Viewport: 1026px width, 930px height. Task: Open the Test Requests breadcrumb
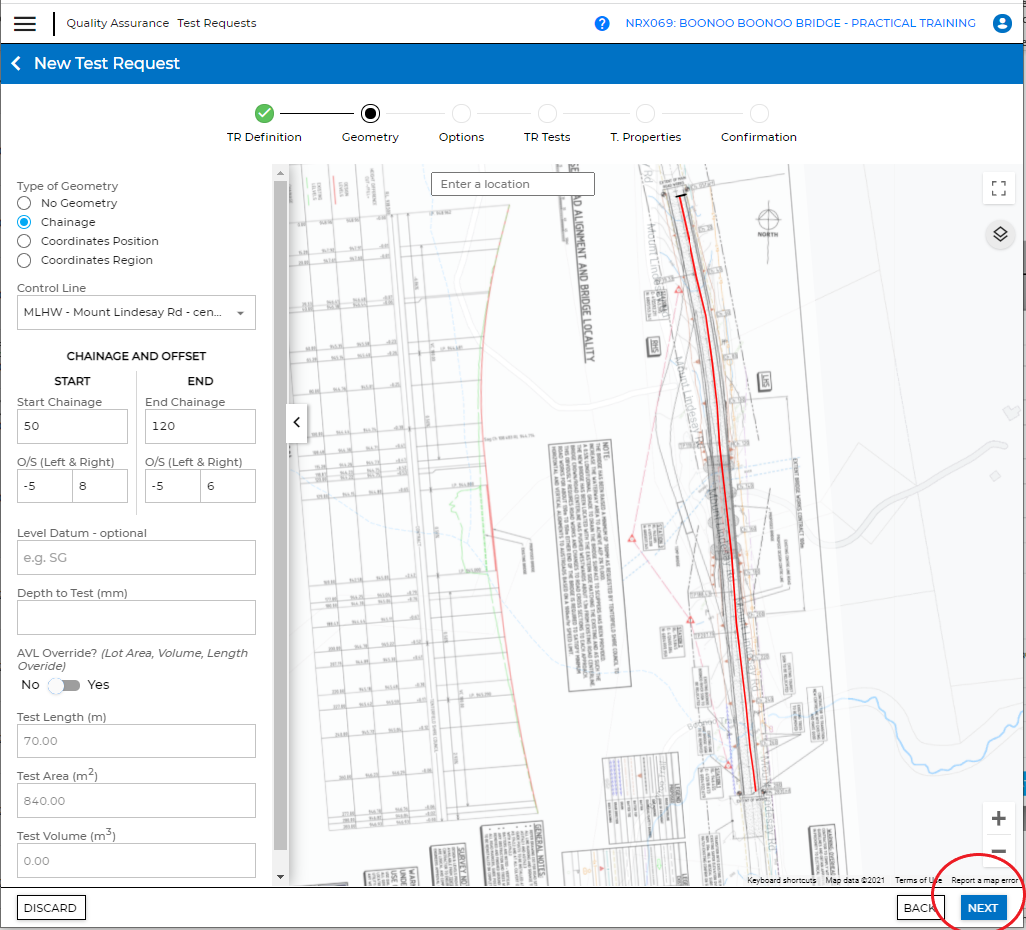click(x=216, y=23)
